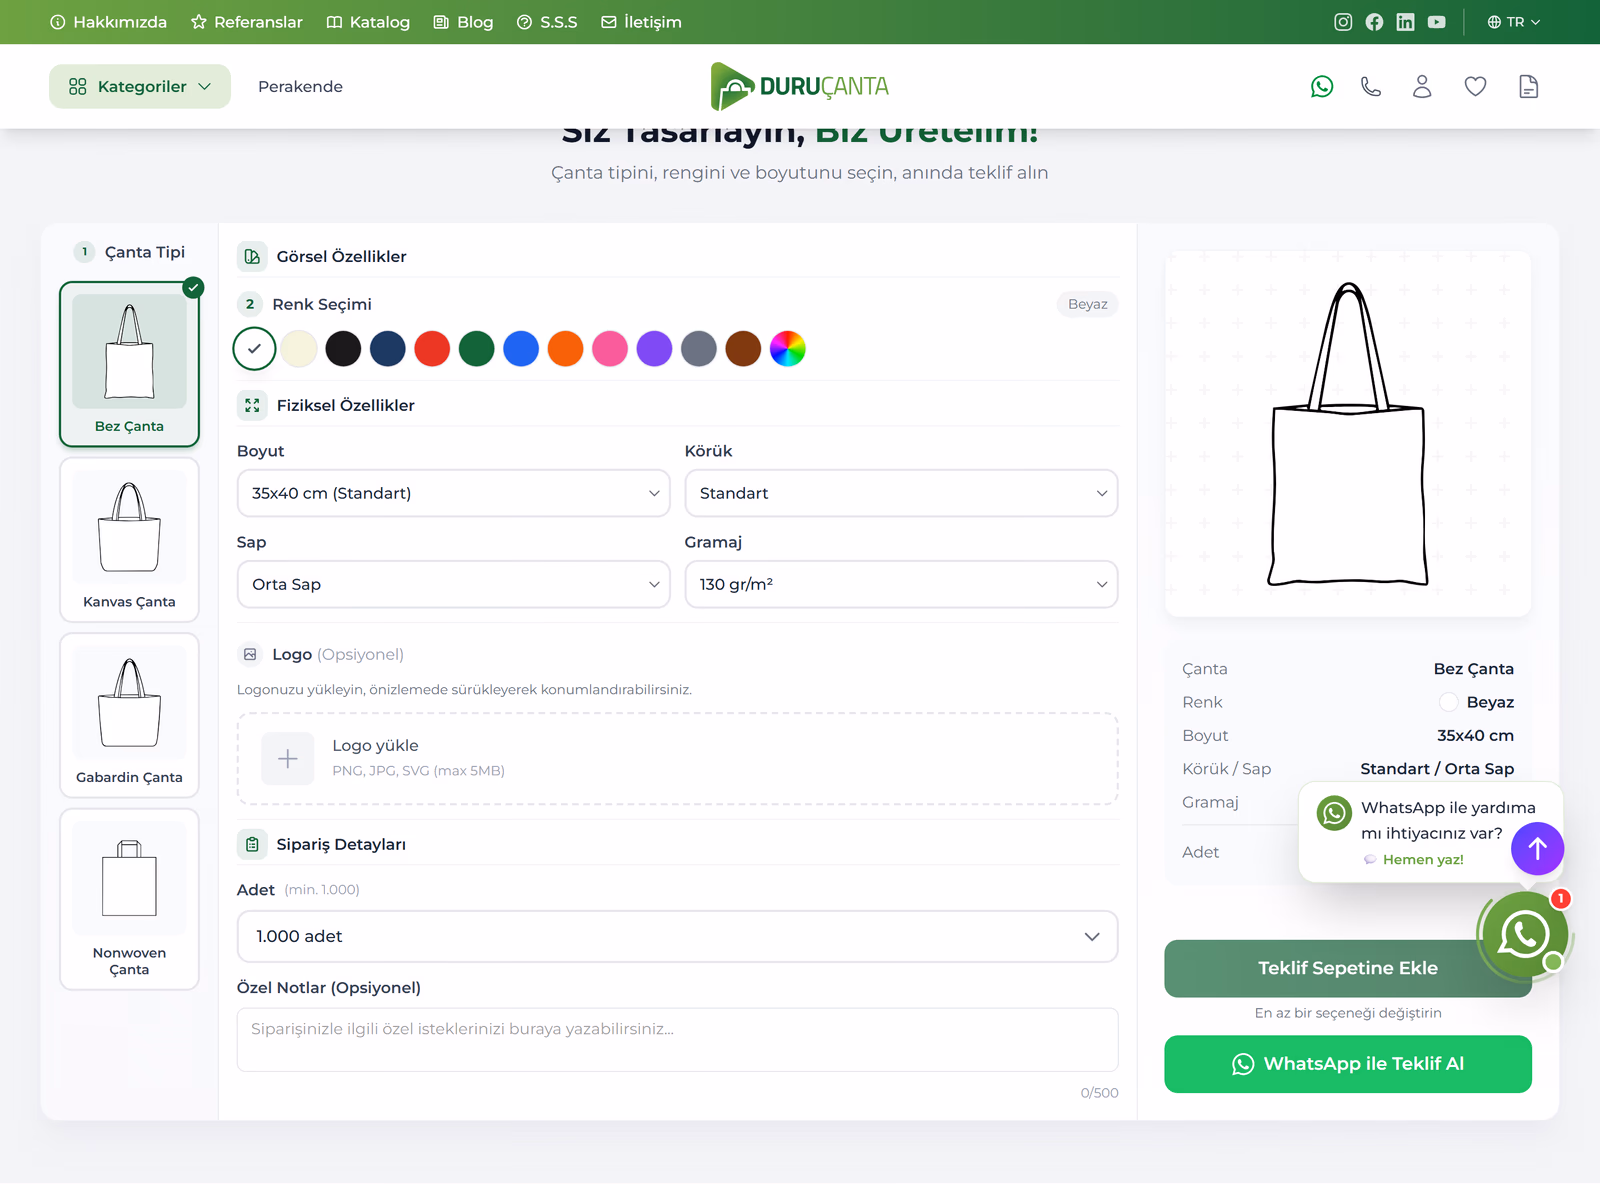1600x1184 pixels.
Task: Go to İletişim contact page
Action: (641, 22)
